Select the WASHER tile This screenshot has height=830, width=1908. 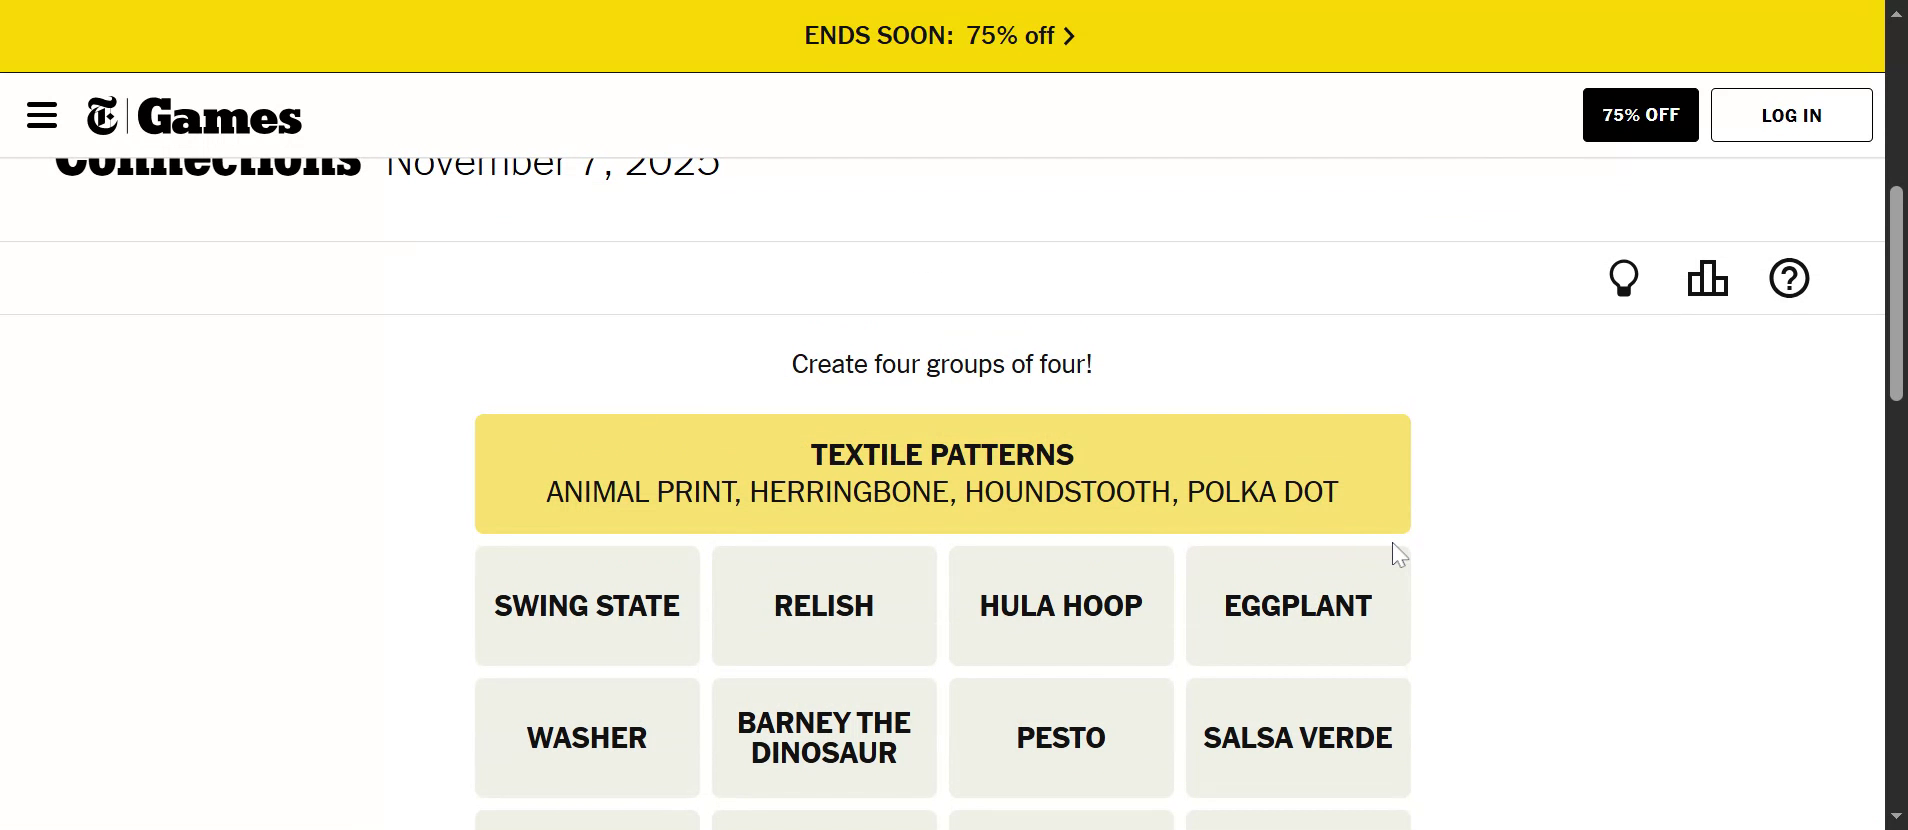pos(587,738)
